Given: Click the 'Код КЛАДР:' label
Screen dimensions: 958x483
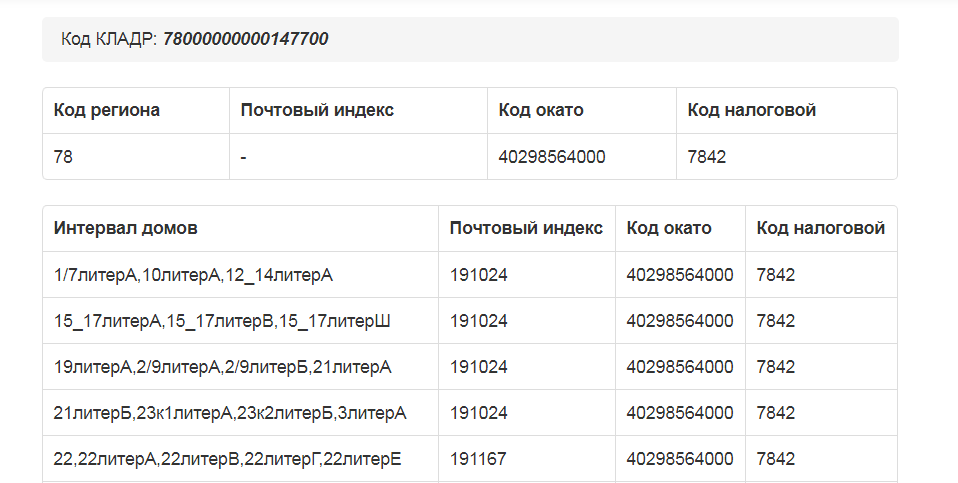Looking at the screenshot, I should (x=109, y=39).
